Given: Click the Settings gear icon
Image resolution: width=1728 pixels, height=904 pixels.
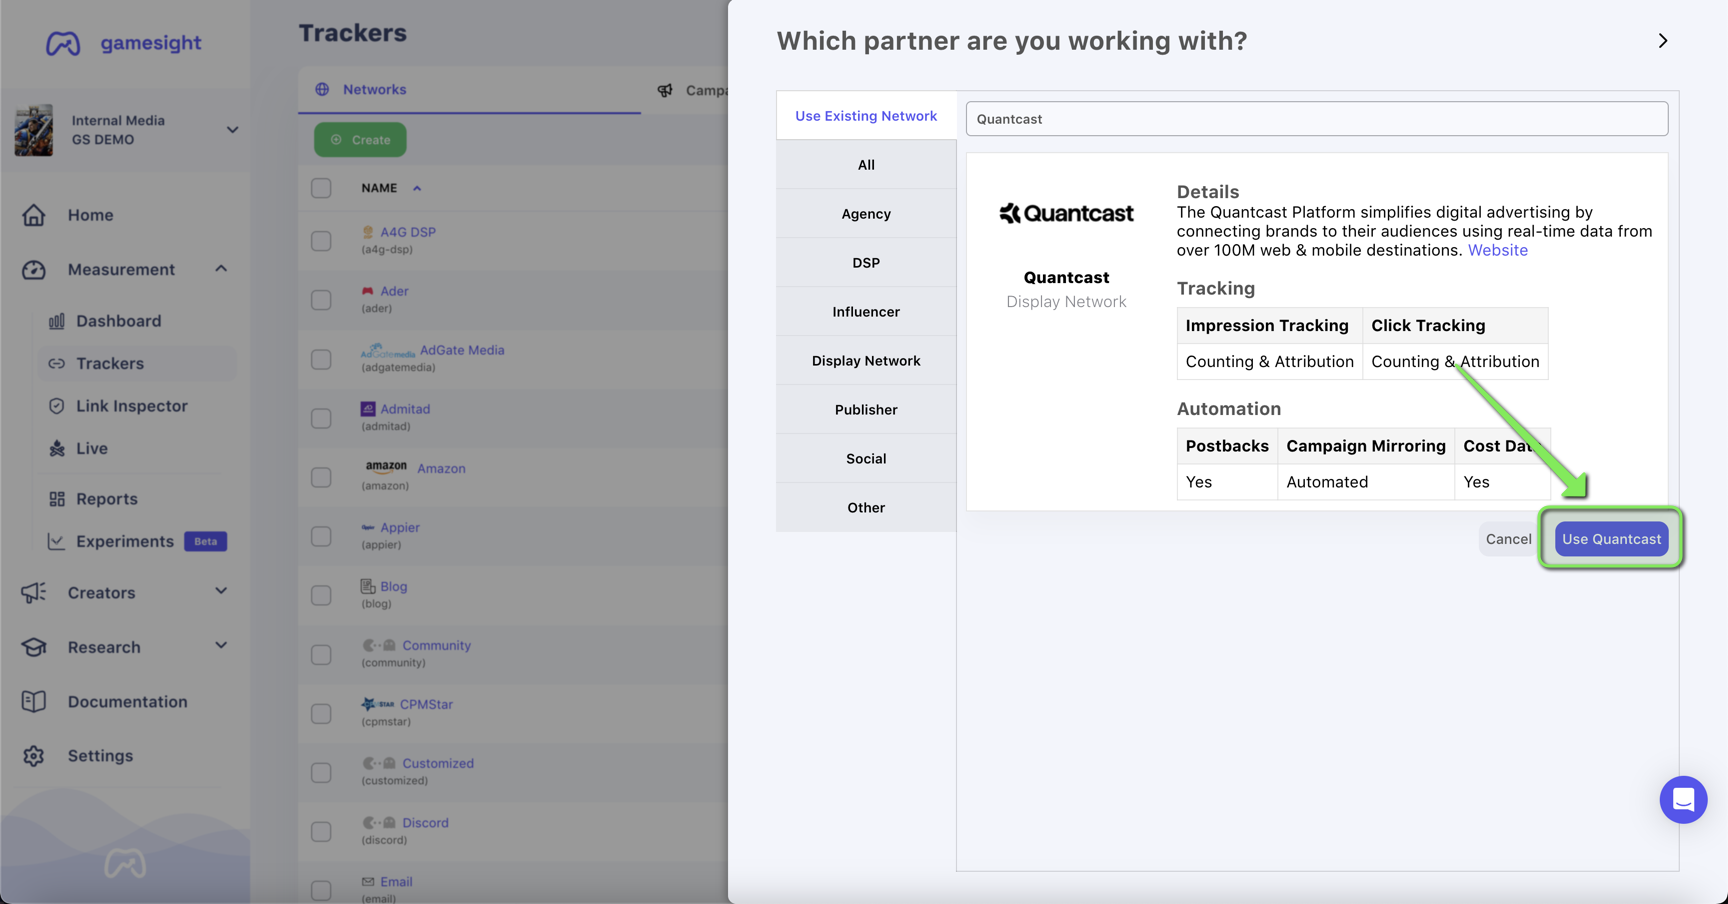Looking at the screenshot, I should (34, 756).
